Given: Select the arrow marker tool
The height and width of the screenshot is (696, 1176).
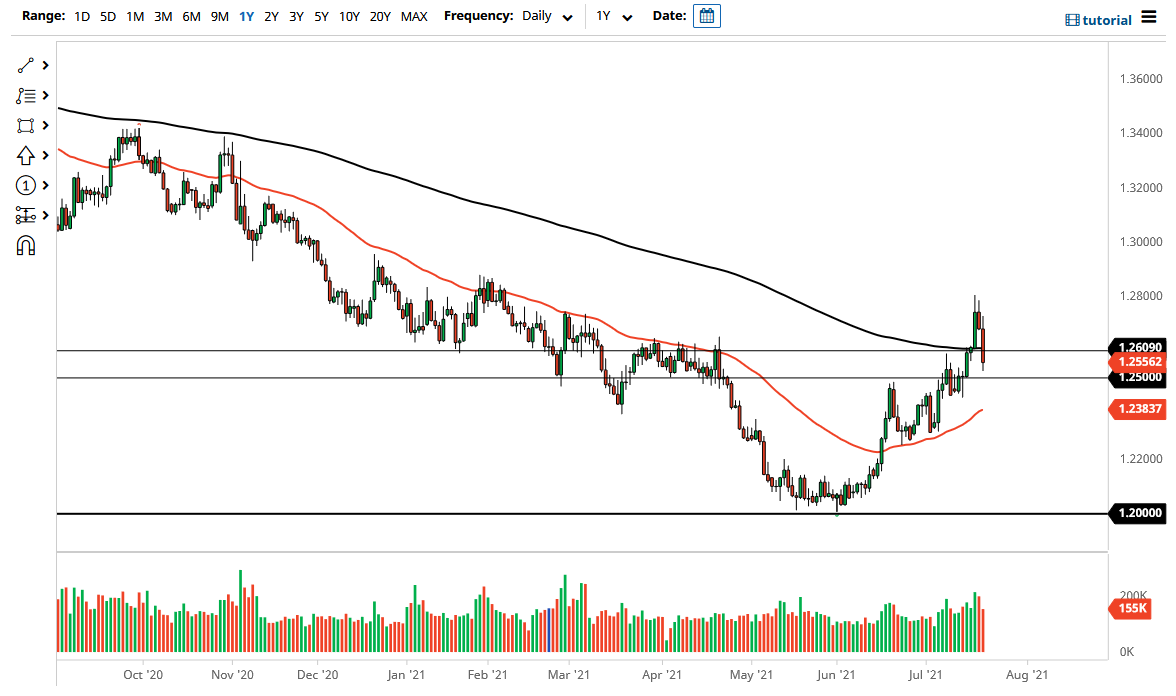Looking at the screenshot, I should [26, 155].
